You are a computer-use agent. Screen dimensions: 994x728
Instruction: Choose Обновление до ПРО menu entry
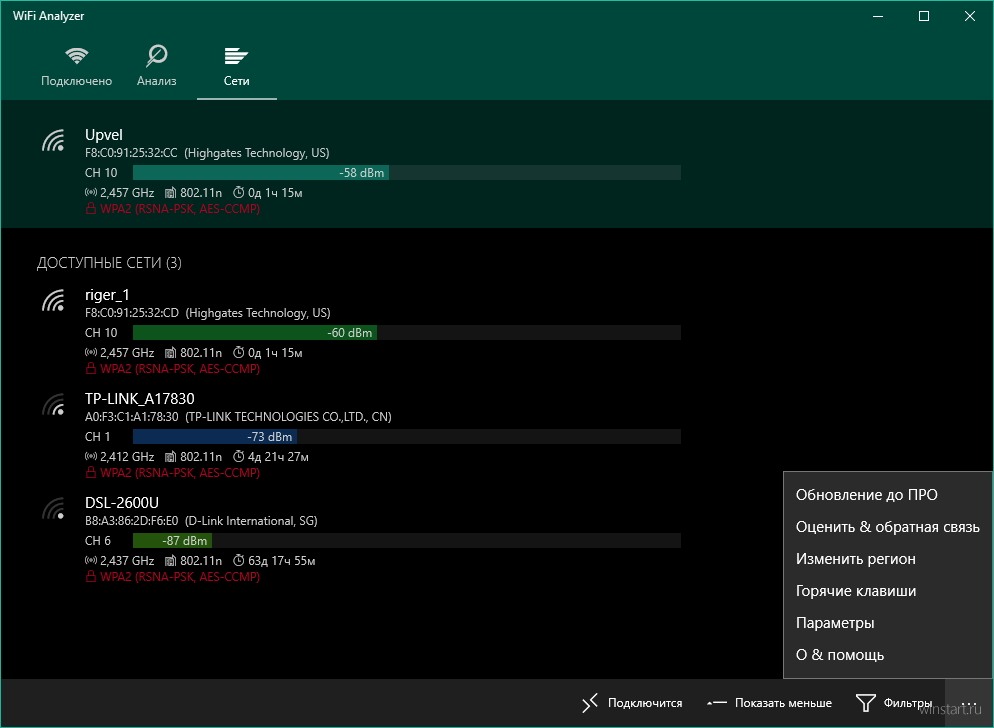[888, 495]
